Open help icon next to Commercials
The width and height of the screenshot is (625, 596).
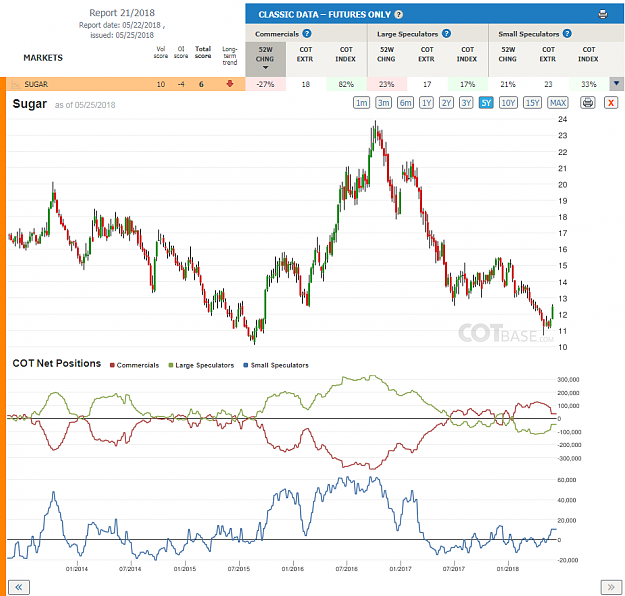(307, 33)
